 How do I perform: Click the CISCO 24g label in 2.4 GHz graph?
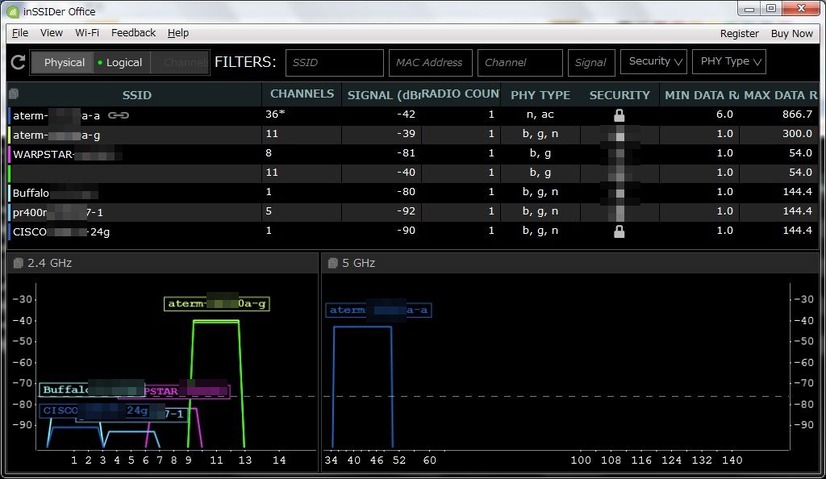[95, 410]
